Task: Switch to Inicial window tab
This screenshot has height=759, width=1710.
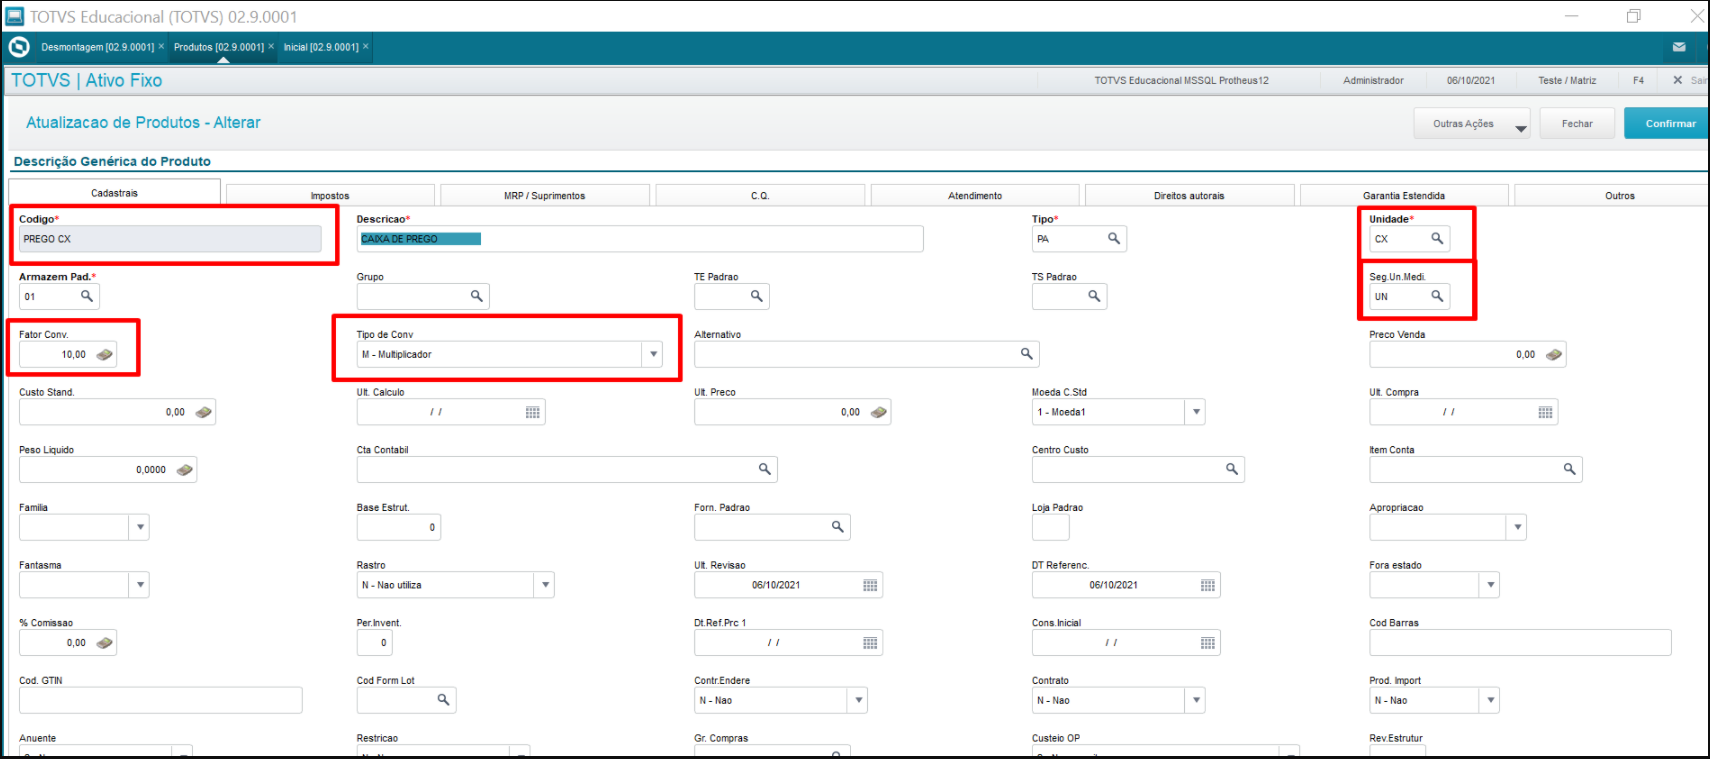Action: pyautogui.click(x=321, y=47)
